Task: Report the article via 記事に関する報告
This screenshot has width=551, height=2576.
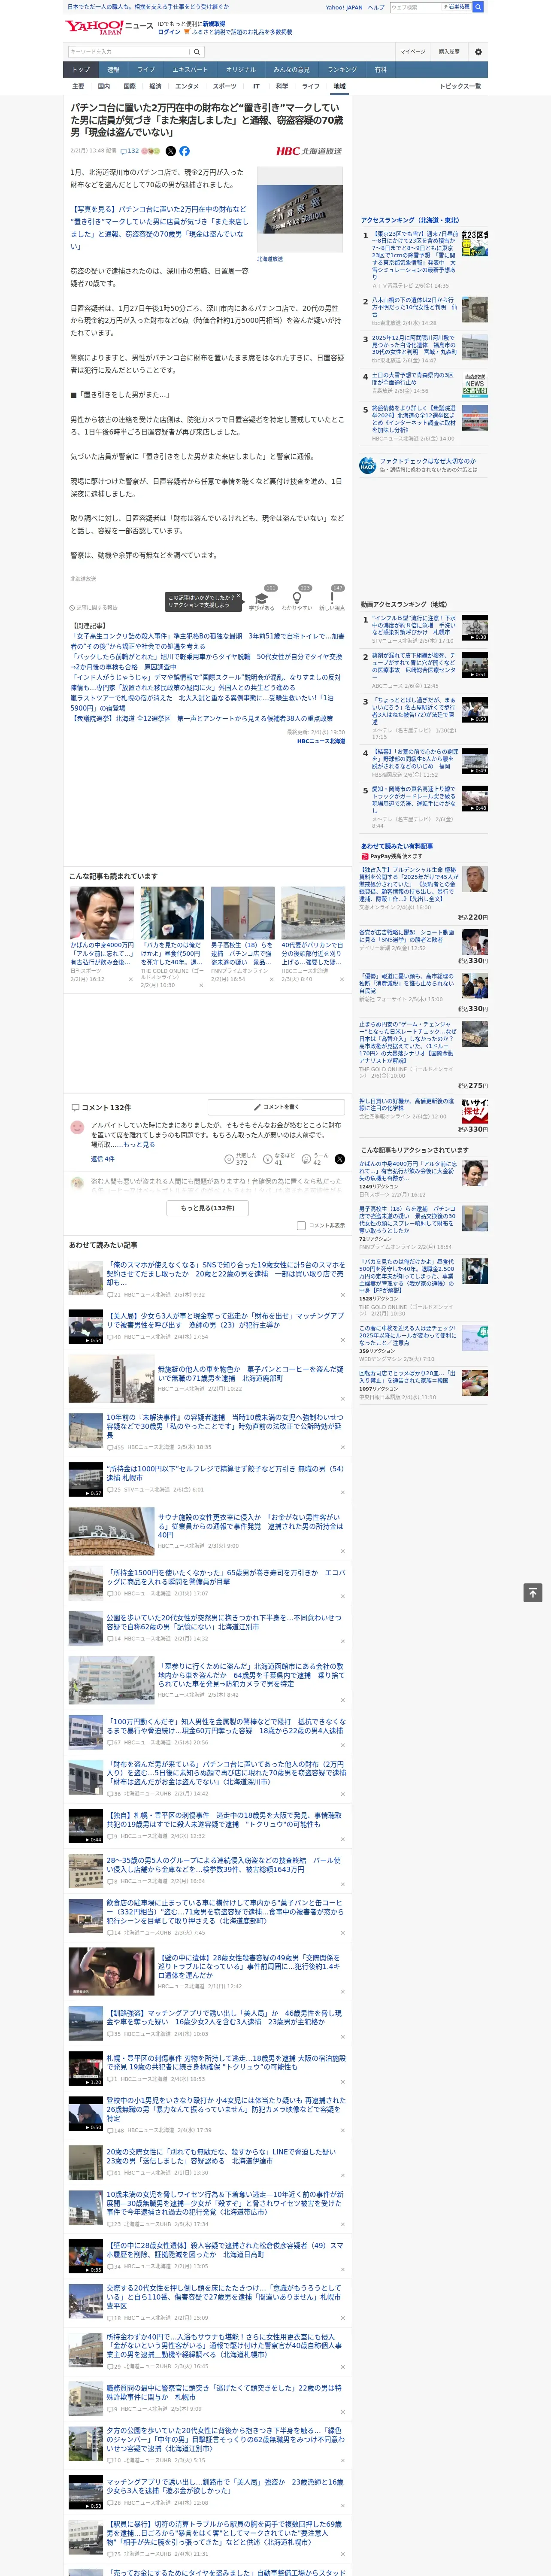Action: coord(94,607)
